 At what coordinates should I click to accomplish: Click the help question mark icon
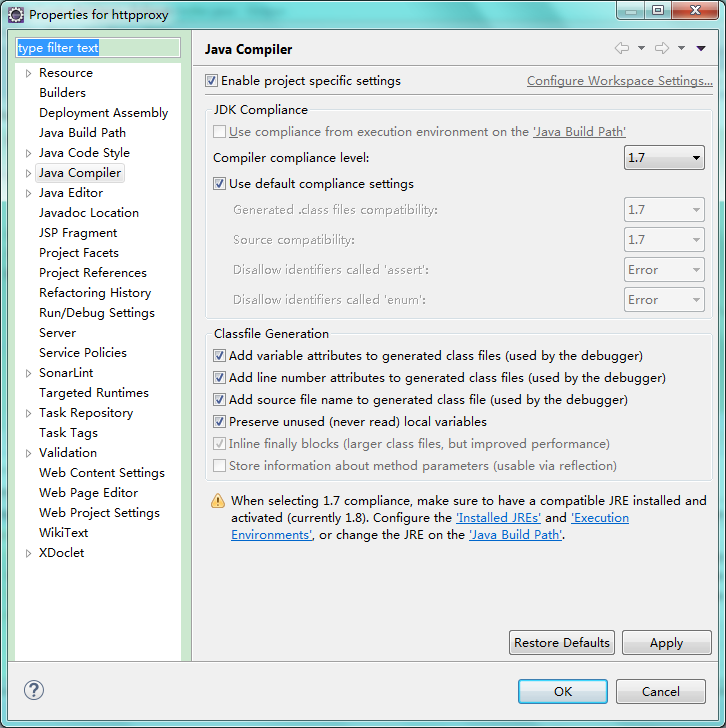pos(34,690)
